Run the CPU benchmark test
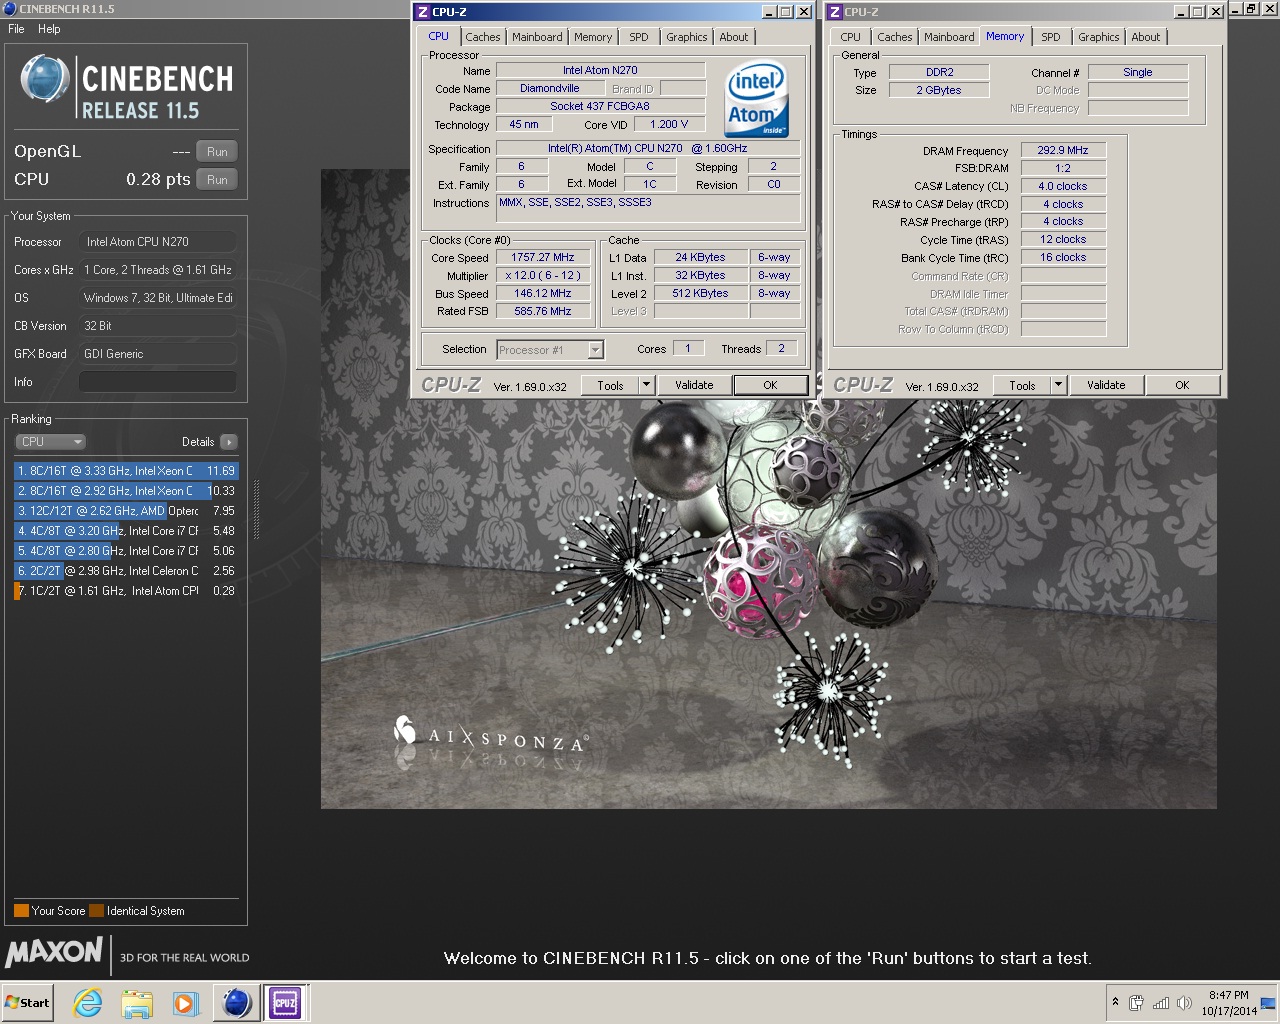 (217, 180)
